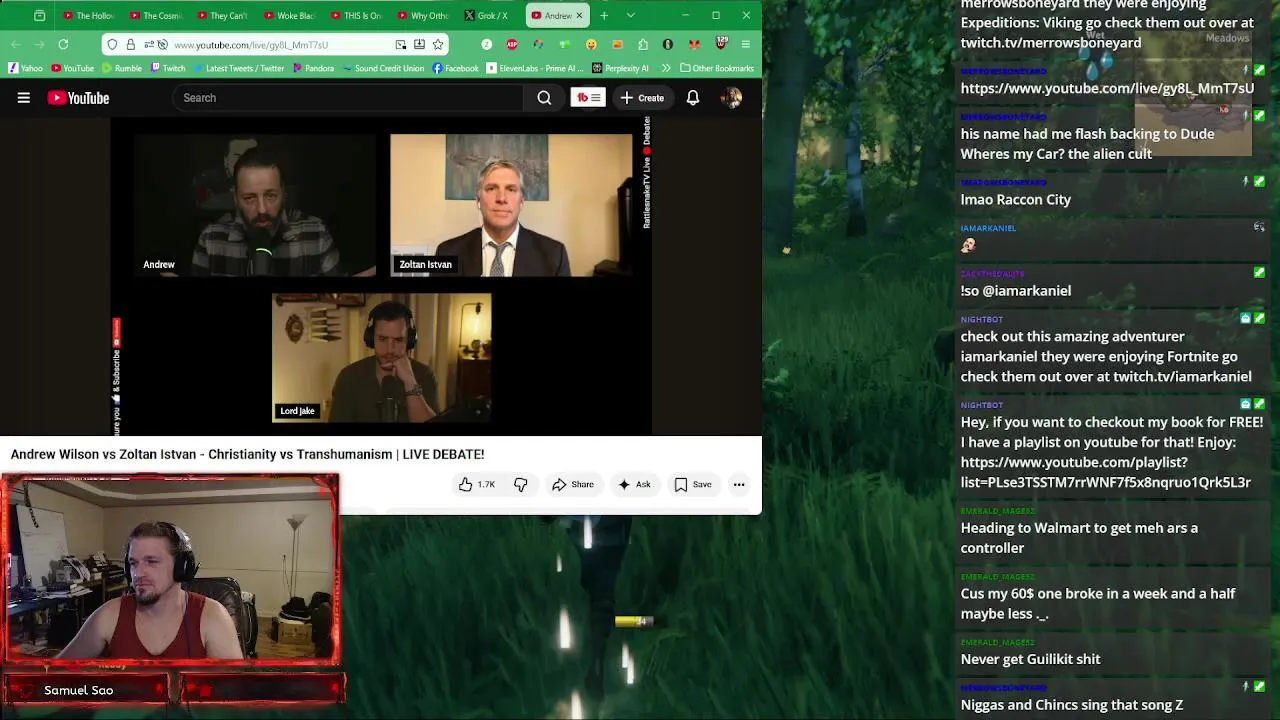Open the Rumble bookmark
This screenshot has width=1280, height=720.
[121, 68]
